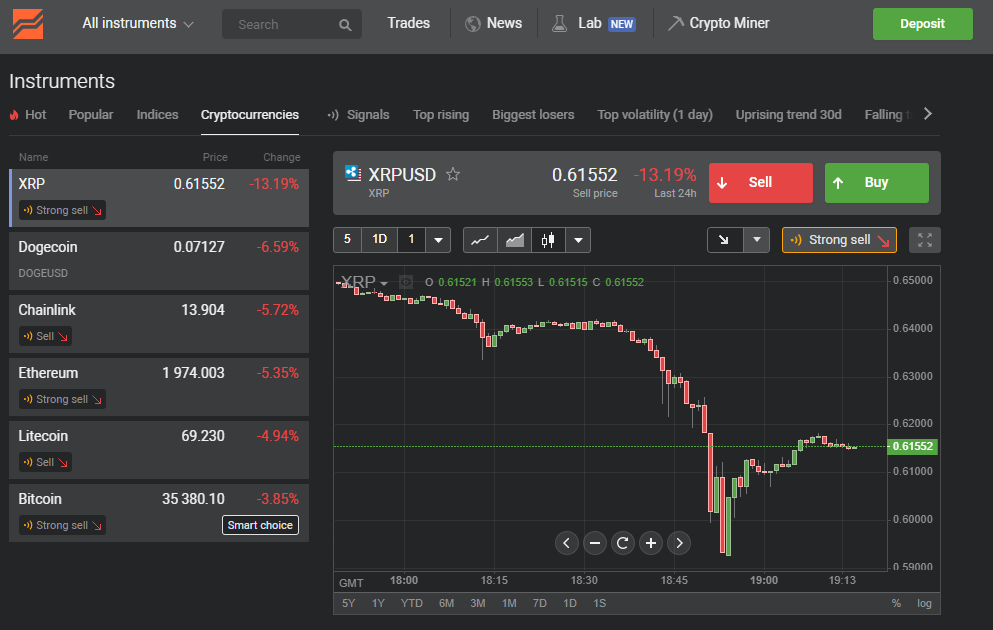
Task: Switch chart to line type
Action: [480, 240]
